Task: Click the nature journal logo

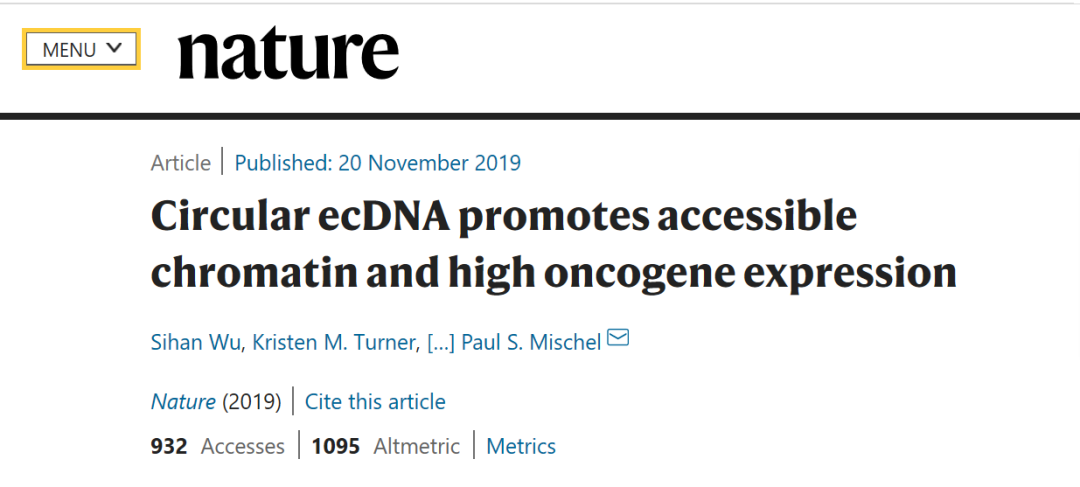Action: click(289, 53)
